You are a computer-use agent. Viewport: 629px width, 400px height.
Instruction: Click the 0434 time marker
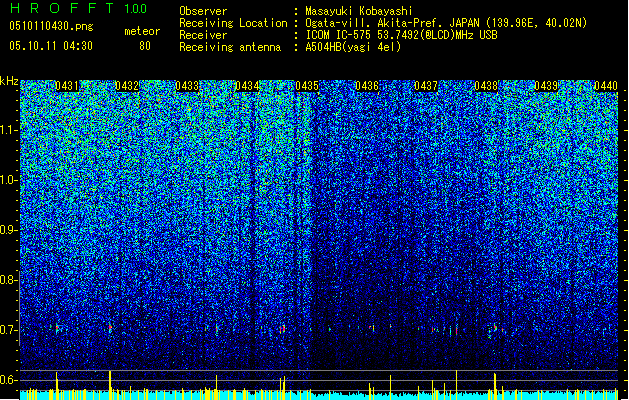247,86
